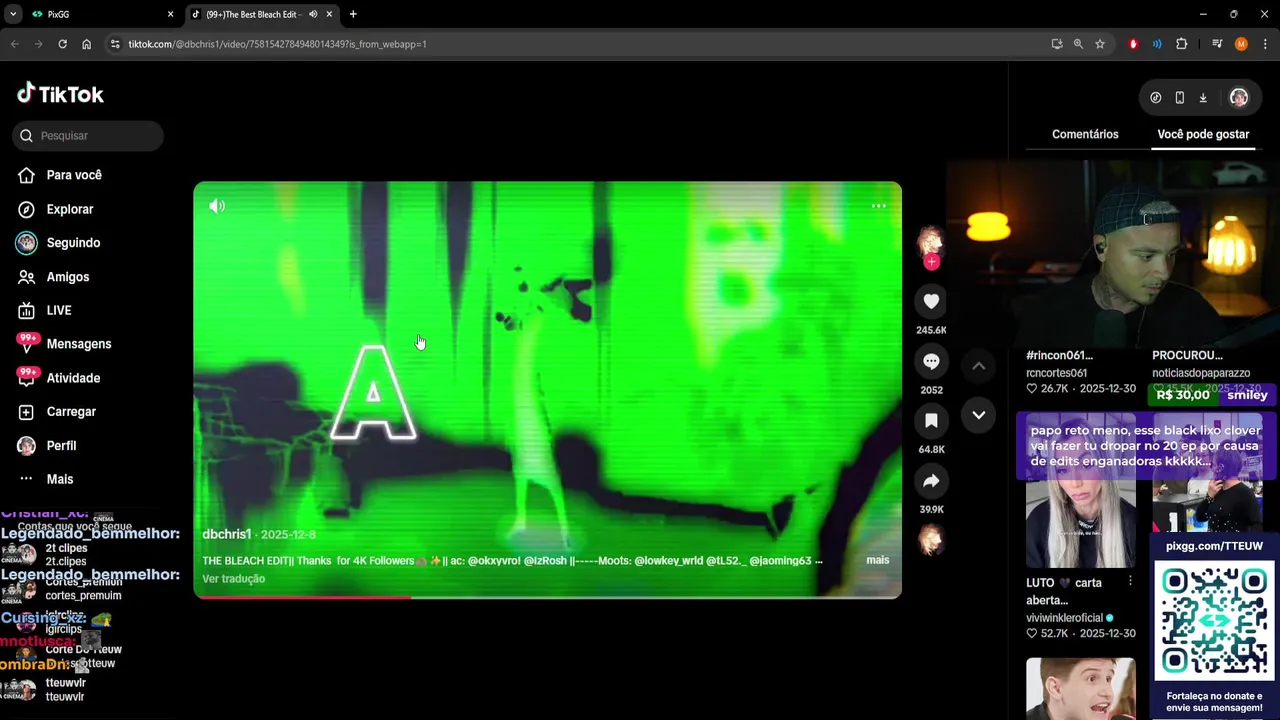Follow creator with red plus button

tap(931, 262)
